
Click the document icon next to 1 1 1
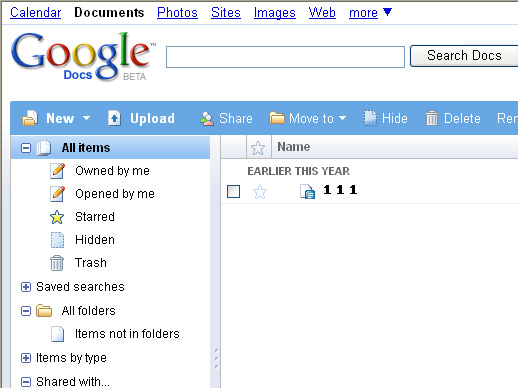pyautogui.click(x=307, y=192)
